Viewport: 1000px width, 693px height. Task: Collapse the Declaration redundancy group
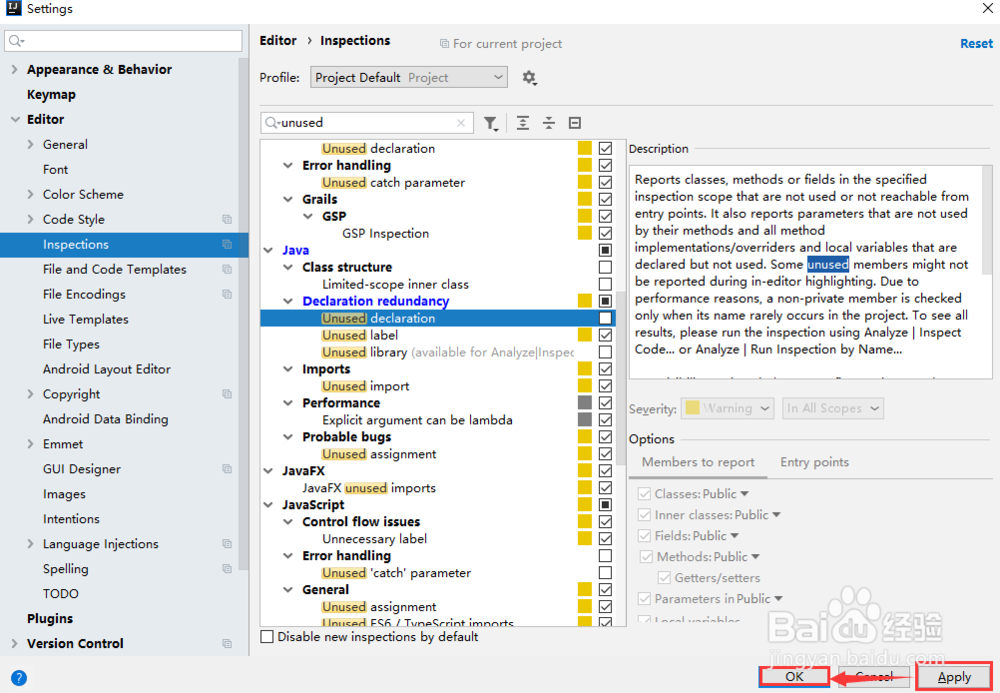[288, 300]
